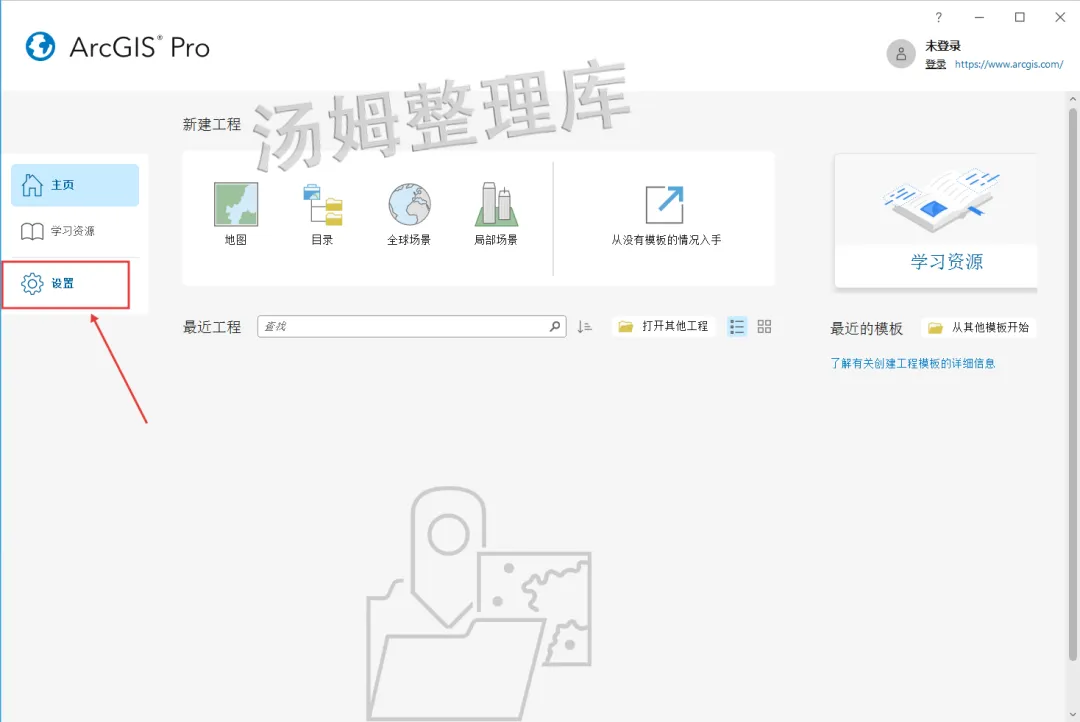
Task: Switch recent projects to tile view
Action: [764, 327]
